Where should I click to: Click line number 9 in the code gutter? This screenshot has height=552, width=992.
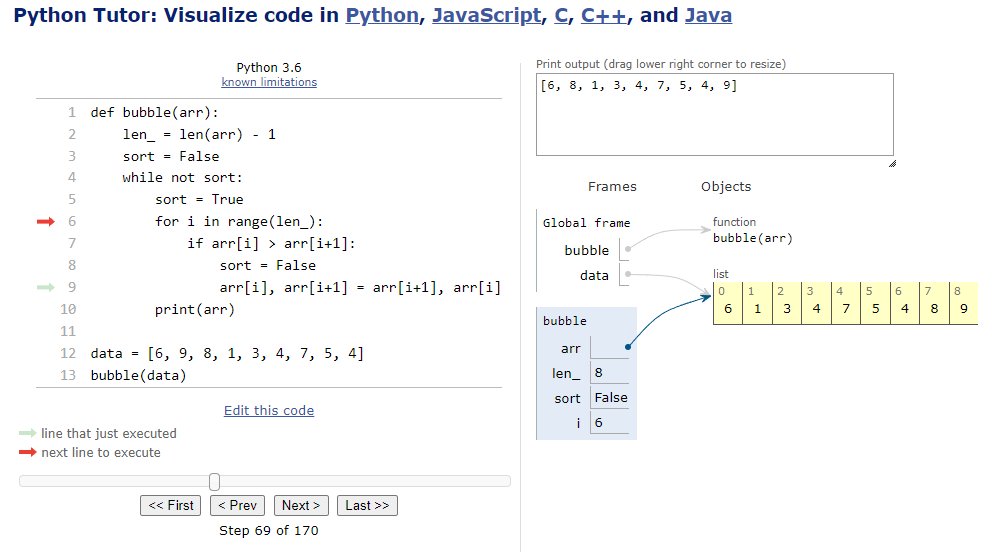(x=71, y=287)
